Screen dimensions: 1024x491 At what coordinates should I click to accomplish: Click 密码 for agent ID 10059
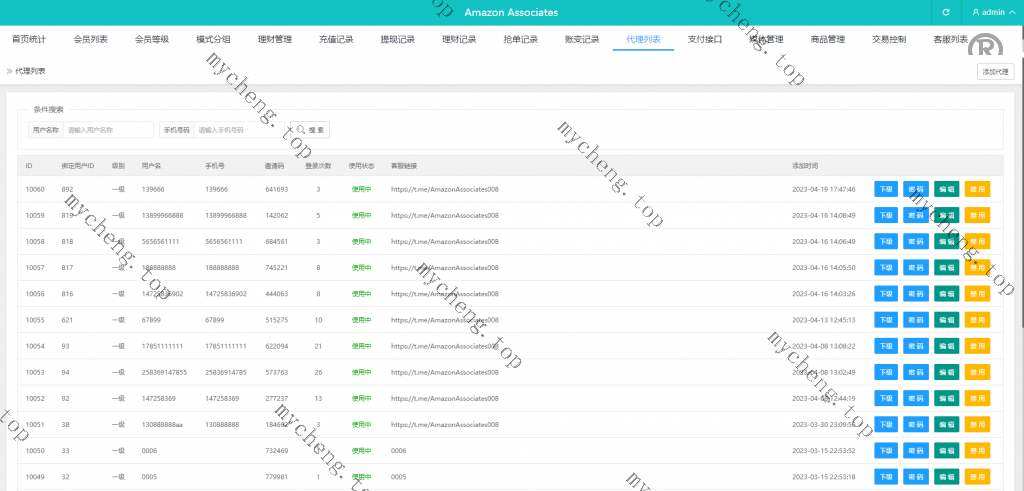pos(916,215)
